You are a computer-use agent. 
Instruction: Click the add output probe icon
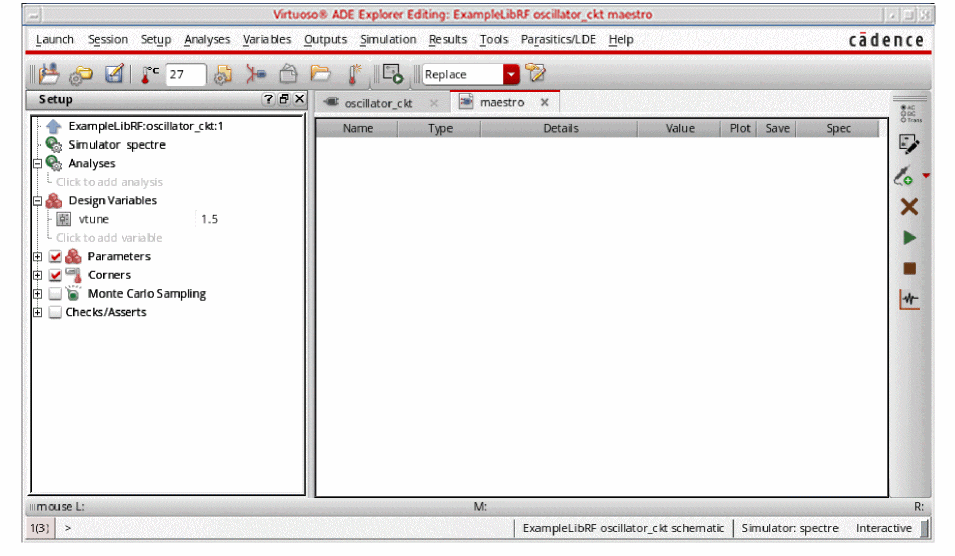(904, 176)
